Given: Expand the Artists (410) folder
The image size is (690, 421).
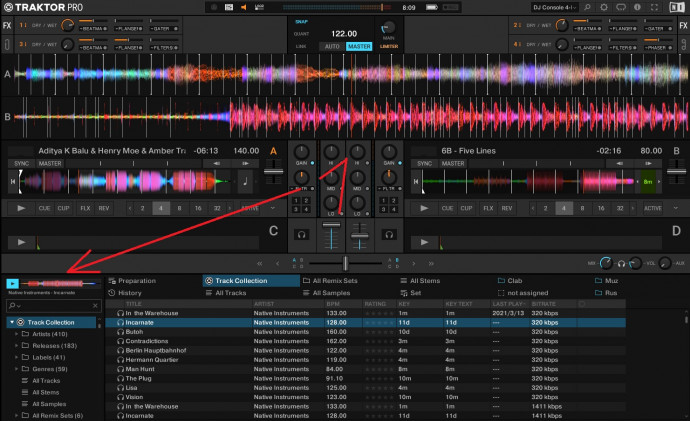Looking at the screenshot, I should click(16, 334).
